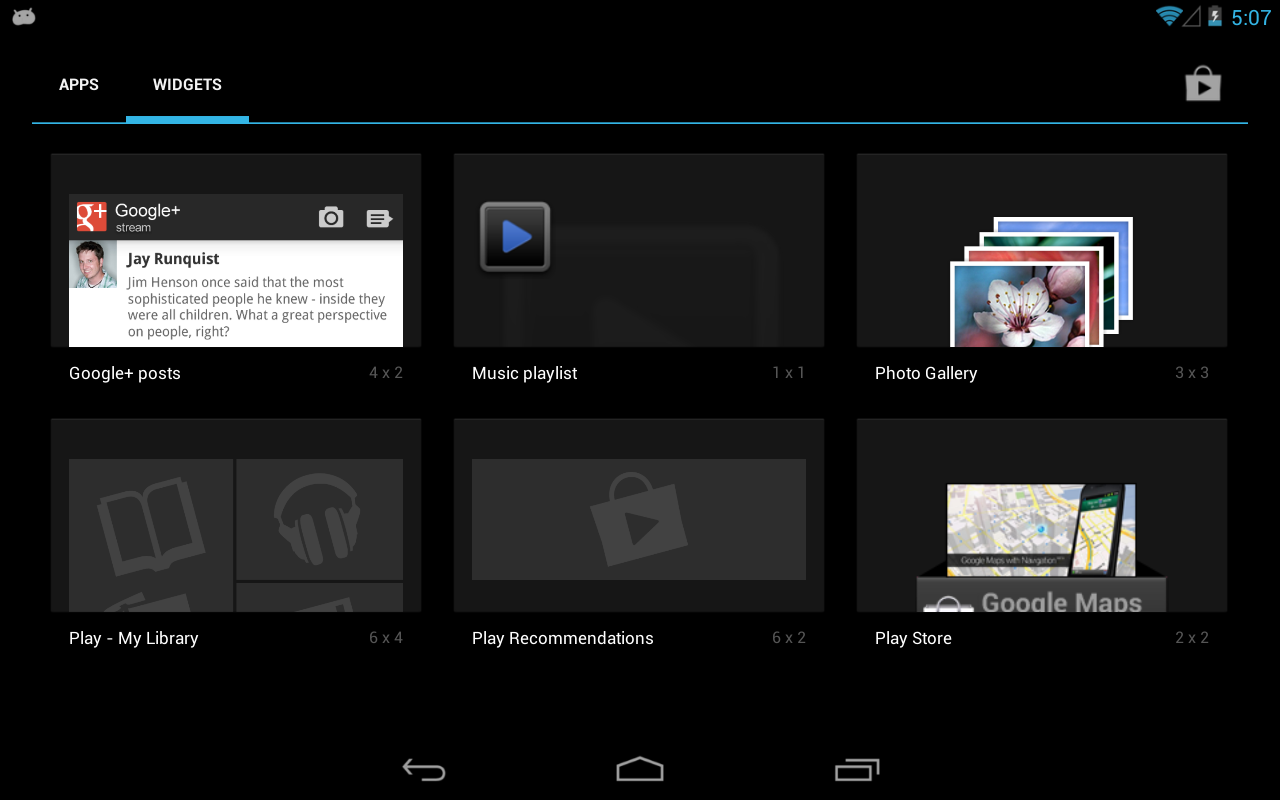This screenshot has height=800, width=1280.
Task: Tap the '6 x 2' size of Play Recommendations
Action: (789, 638)
